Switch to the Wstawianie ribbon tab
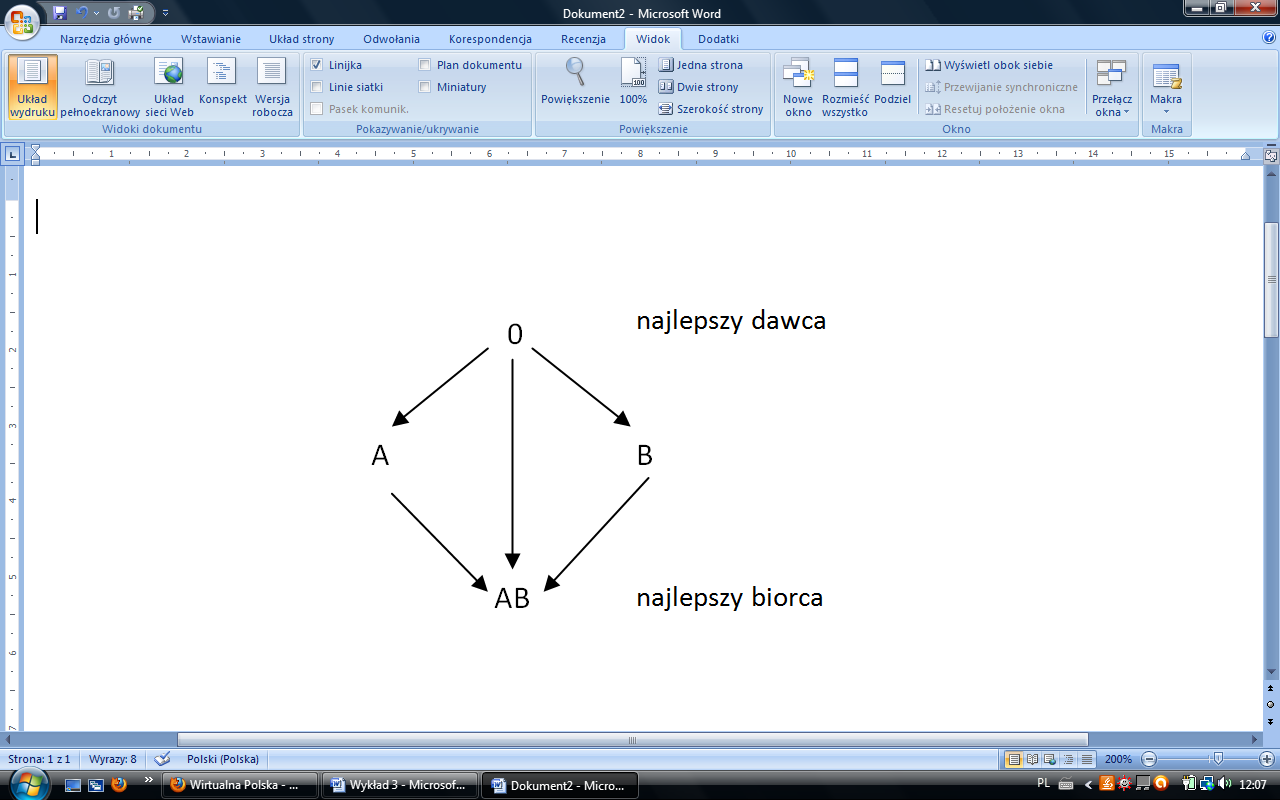Image resolution: width=1280 pixels, height=800 pixels. [210, 39]
